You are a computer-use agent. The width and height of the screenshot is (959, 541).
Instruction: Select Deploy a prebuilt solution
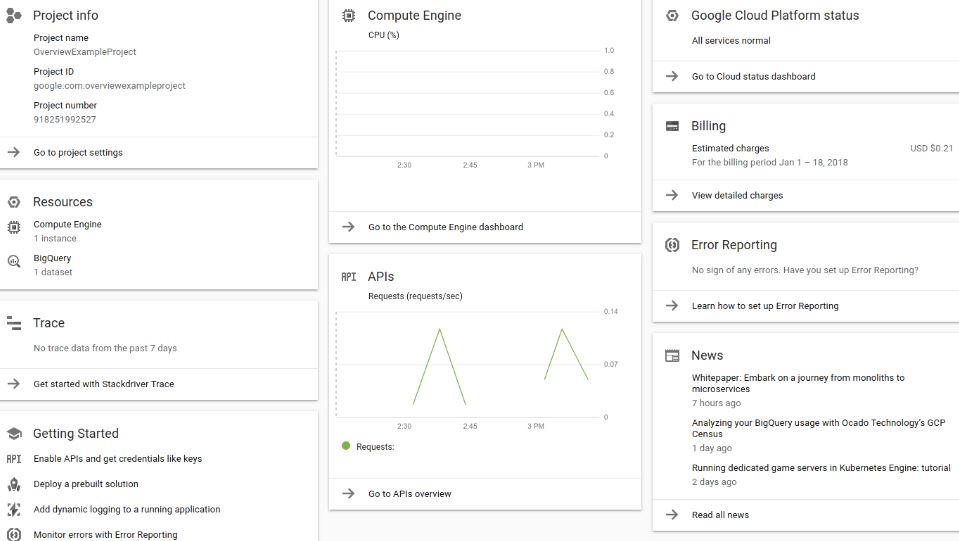coord(86,484)
